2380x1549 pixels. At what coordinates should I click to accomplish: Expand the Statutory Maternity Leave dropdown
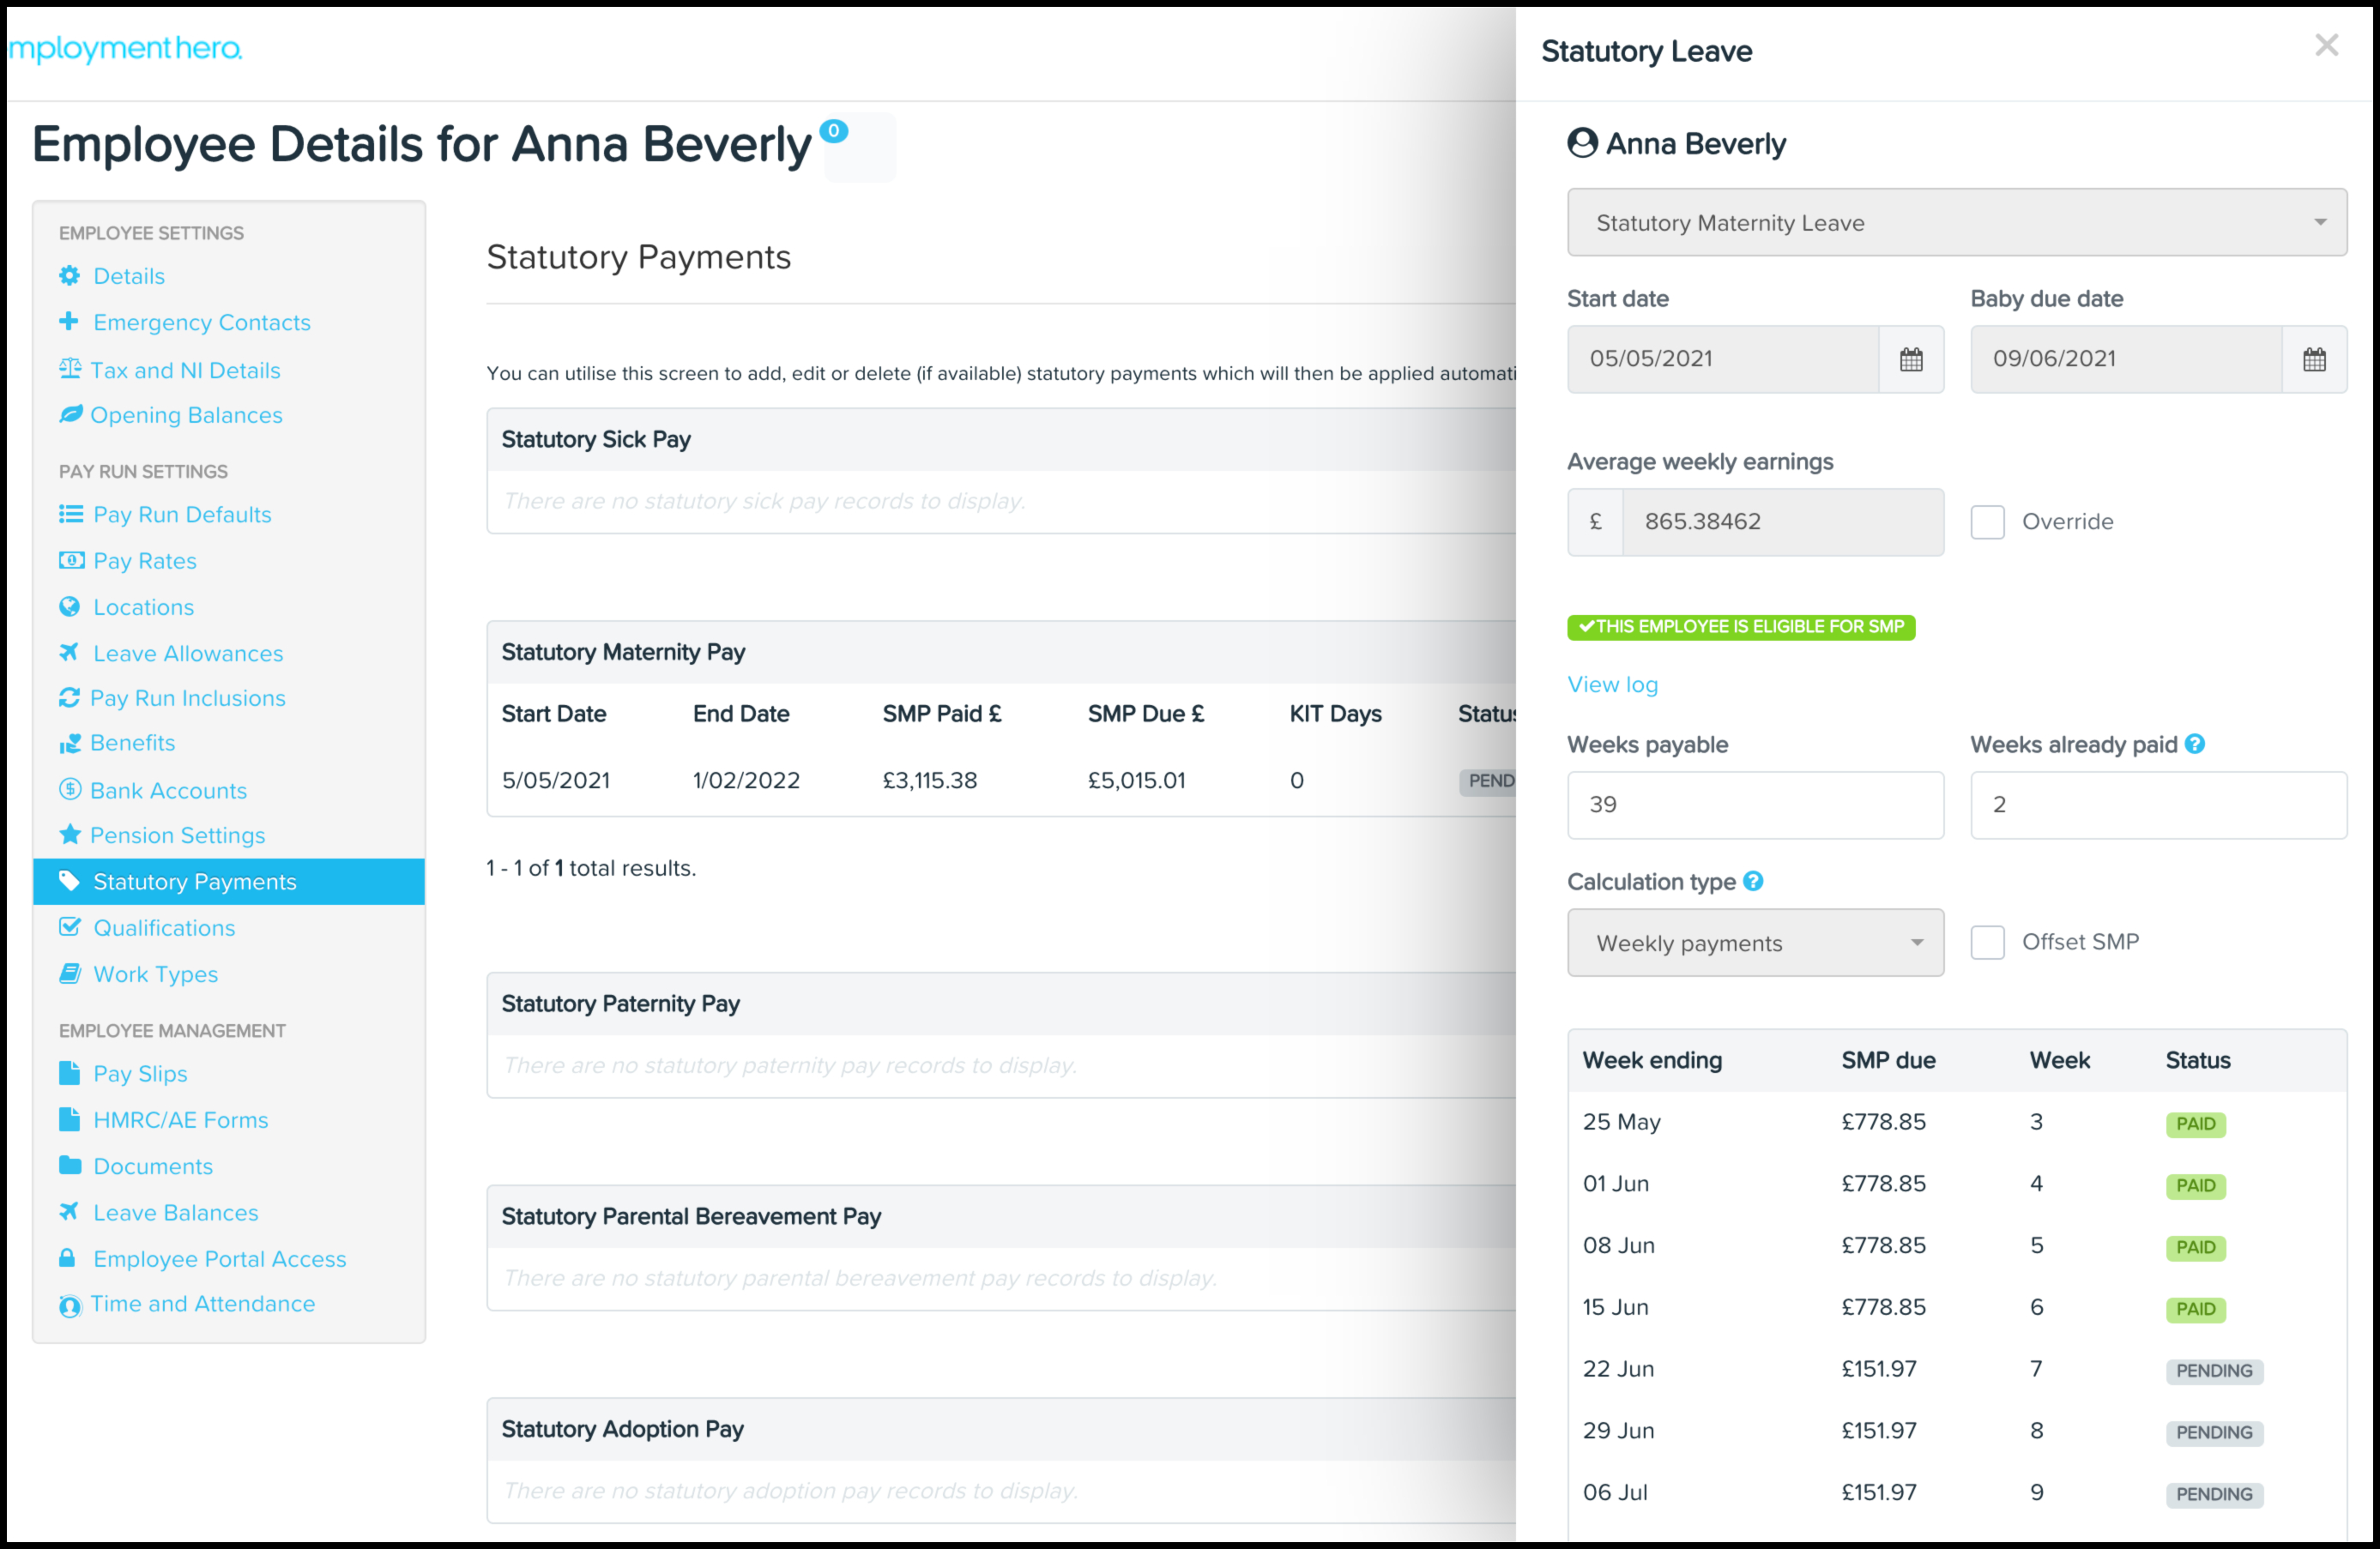[x=1956, y=222]
